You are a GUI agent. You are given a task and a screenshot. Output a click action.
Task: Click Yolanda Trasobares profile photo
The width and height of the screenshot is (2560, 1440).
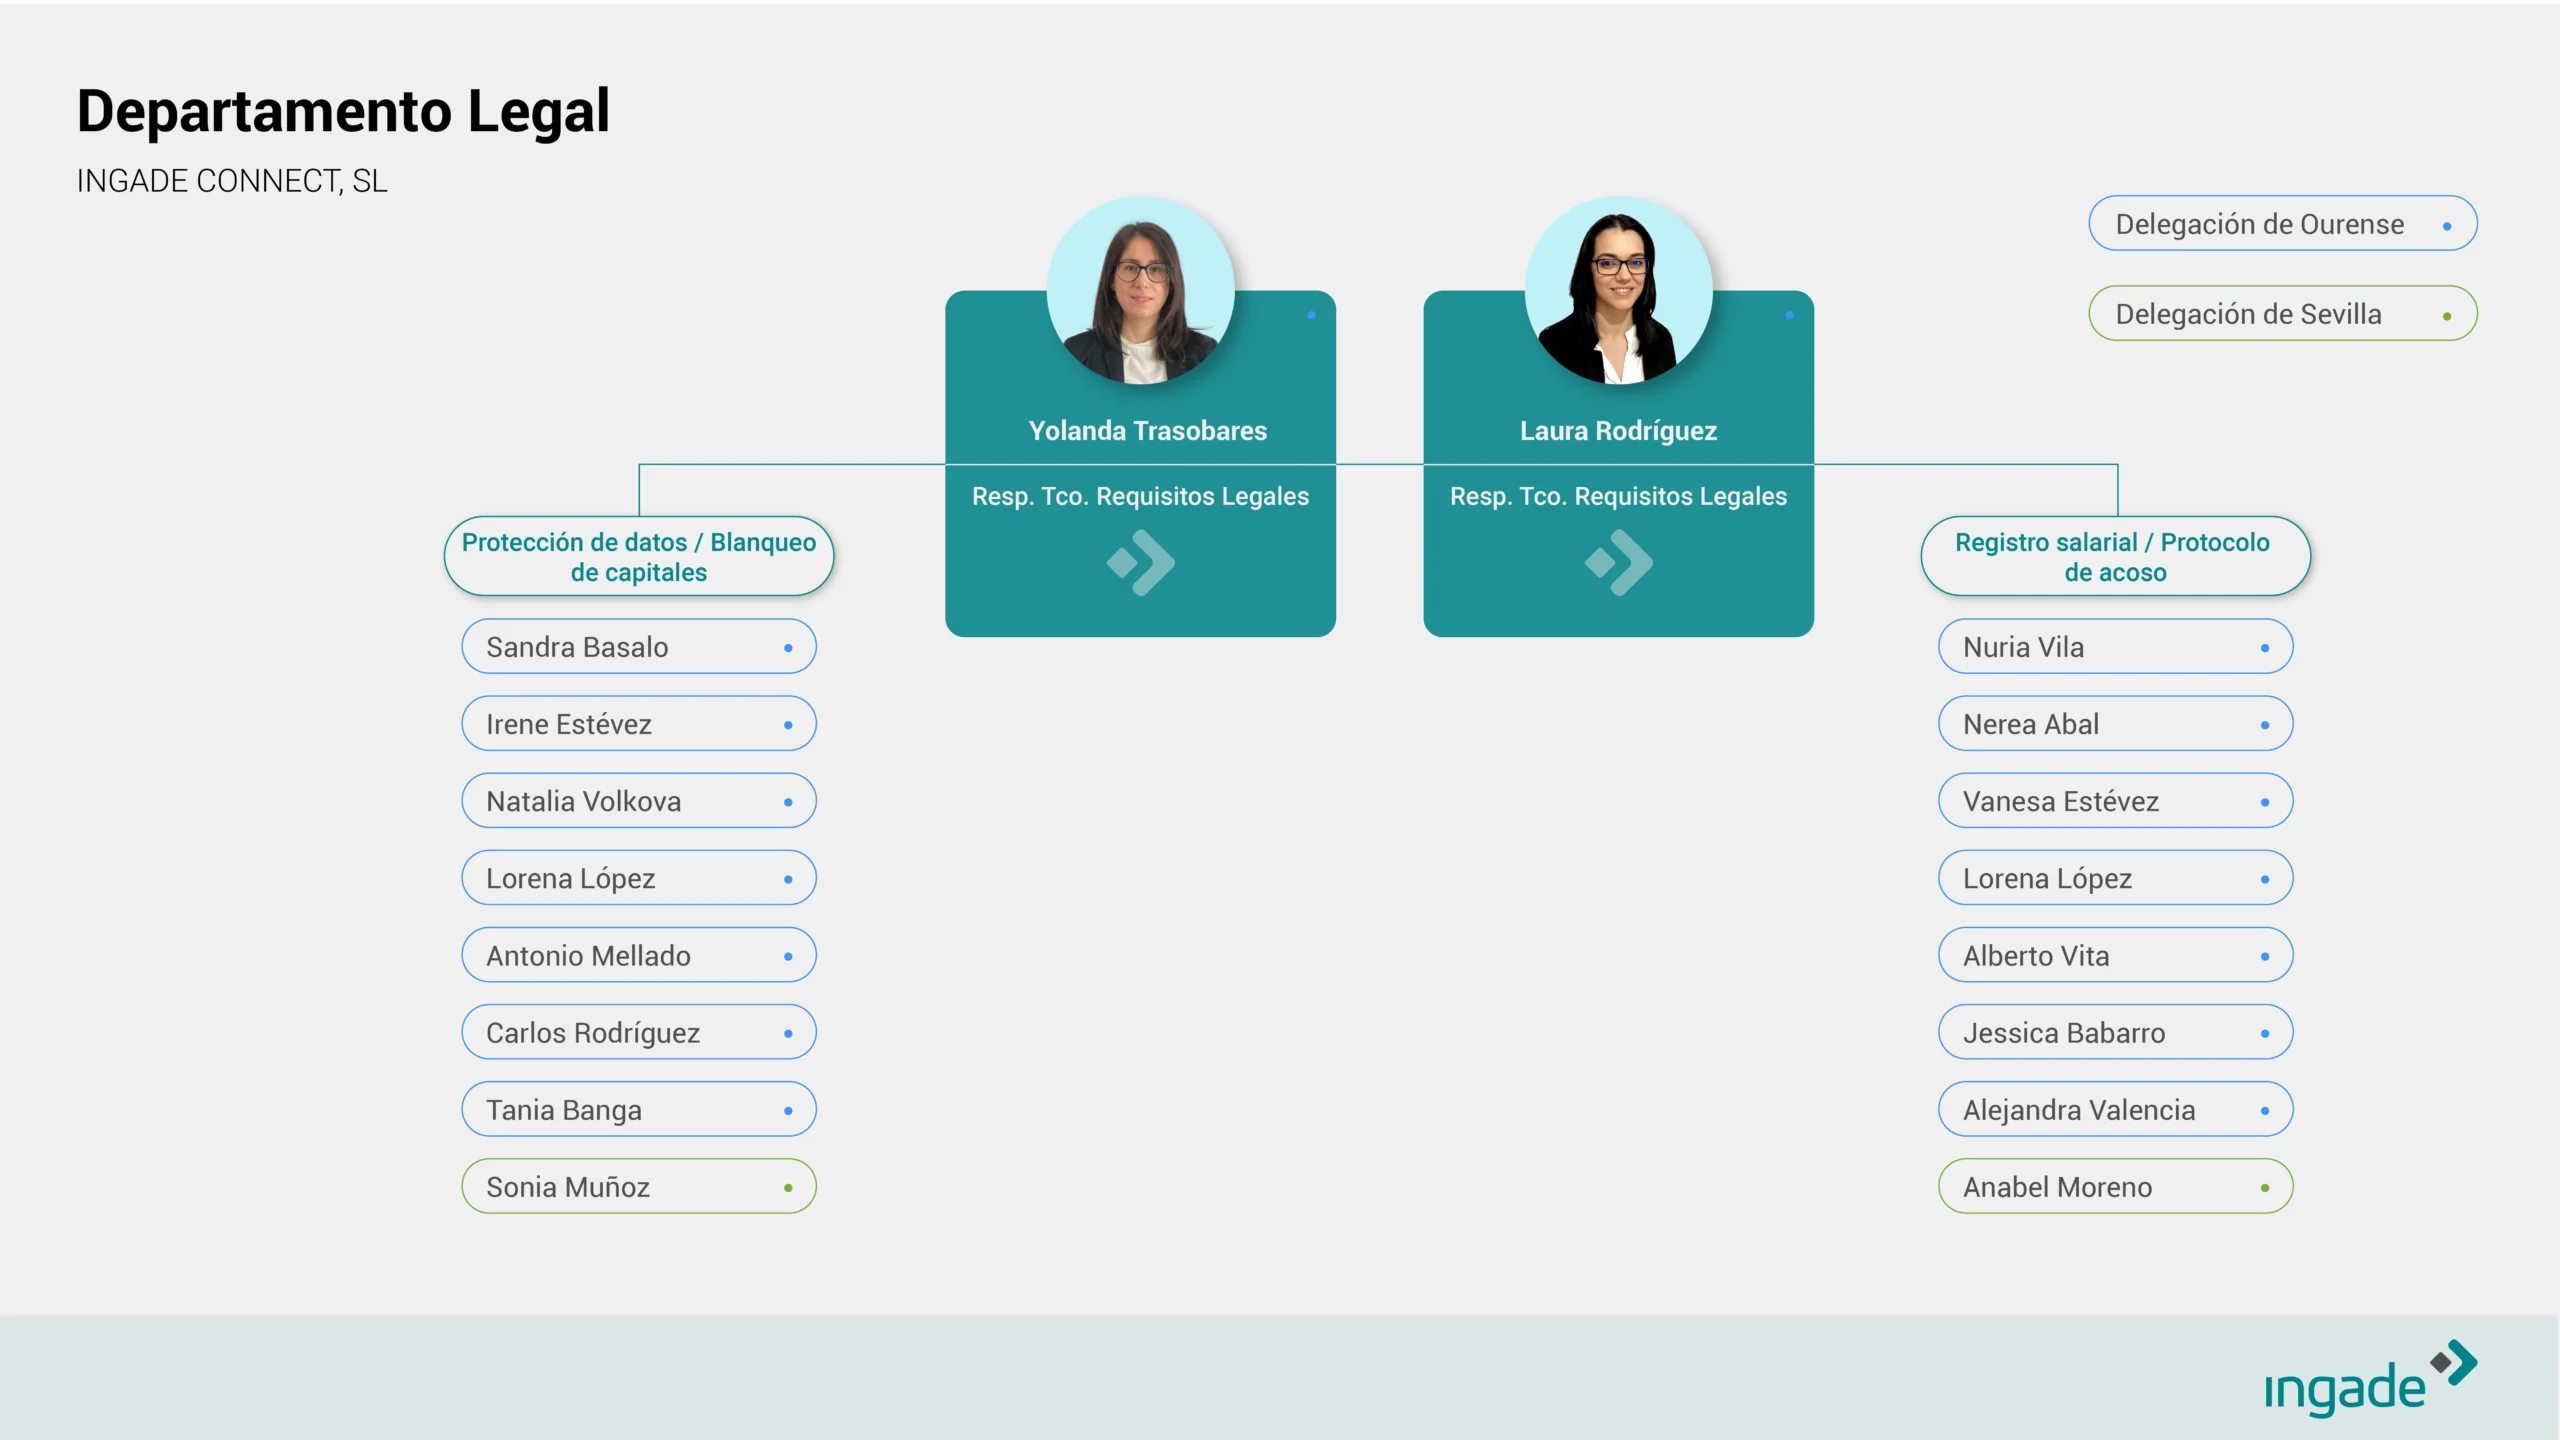[1141, 292]
